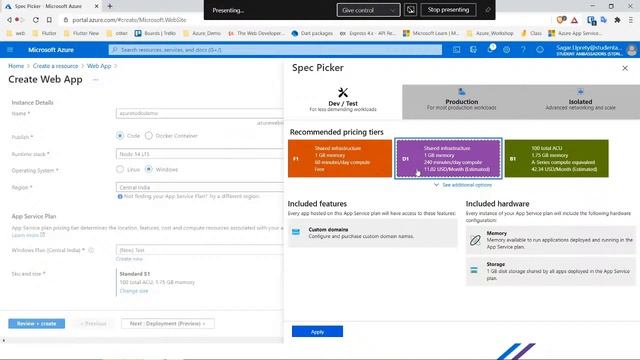This screenshot has width=640, height=360.
Task: Open Dart packages bookmark
Action: coord(312,33)
